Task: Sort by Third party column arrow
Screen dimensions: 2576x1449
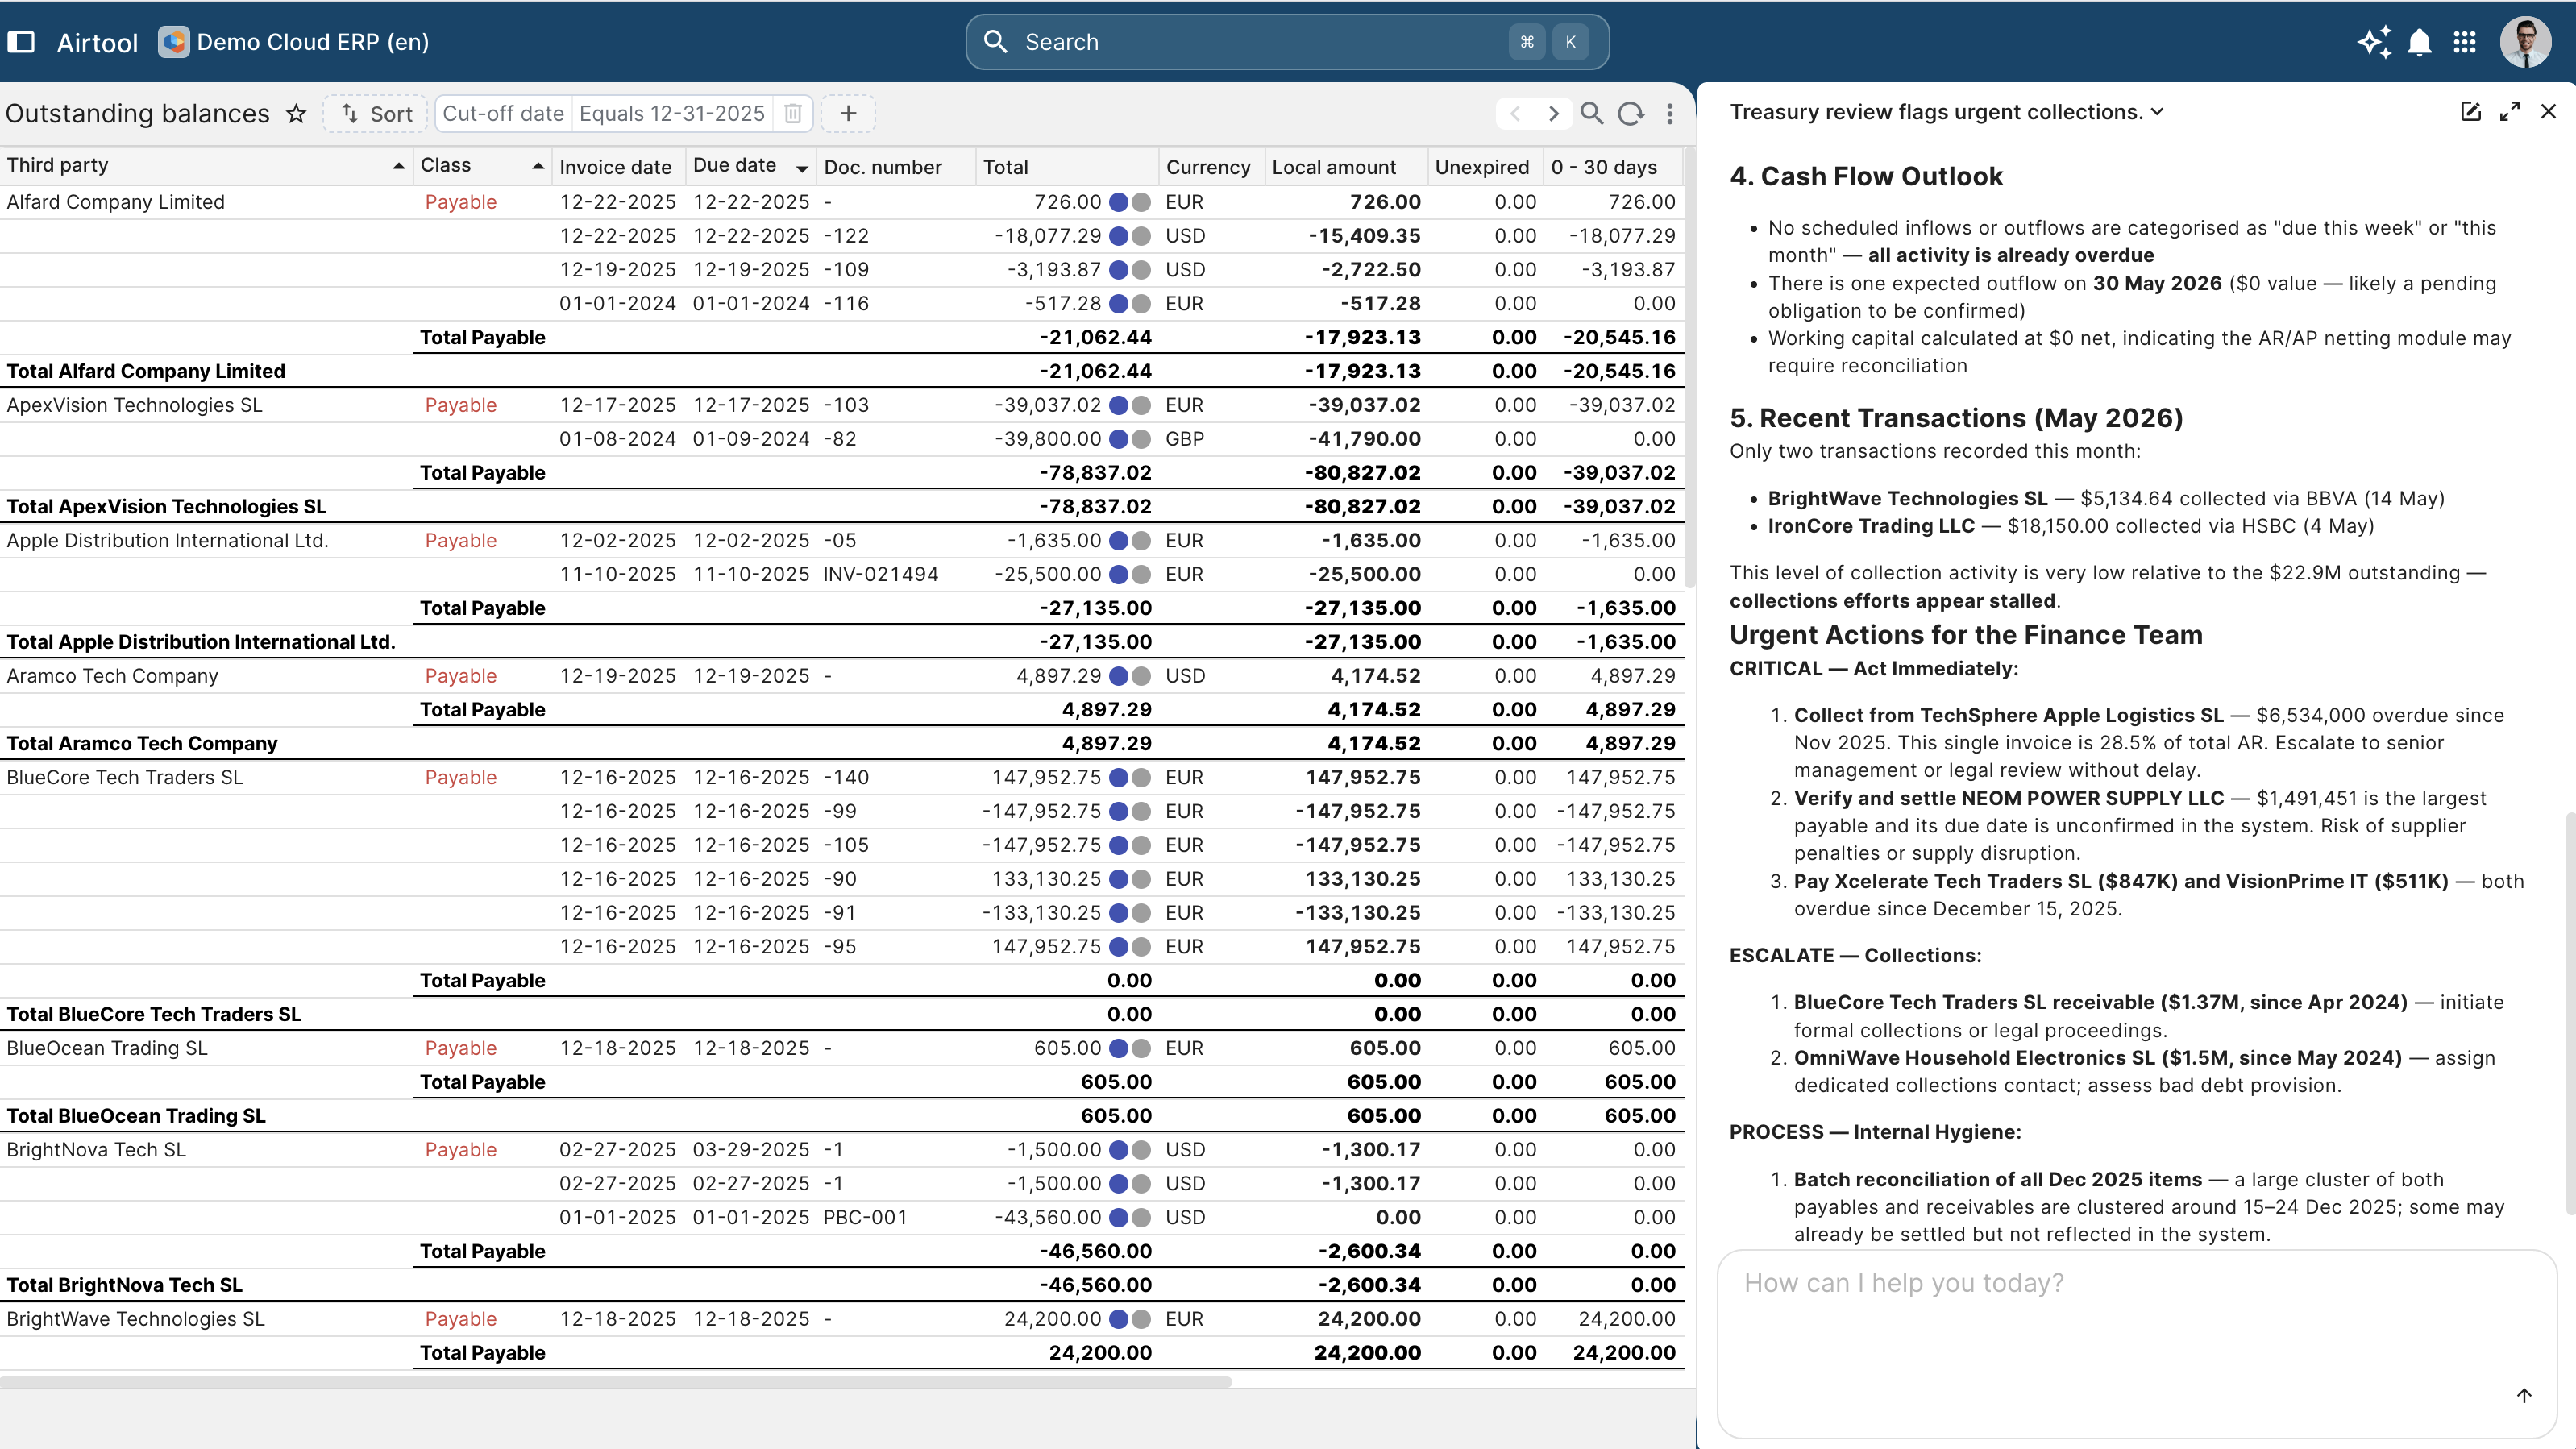Action: (399, 166)
